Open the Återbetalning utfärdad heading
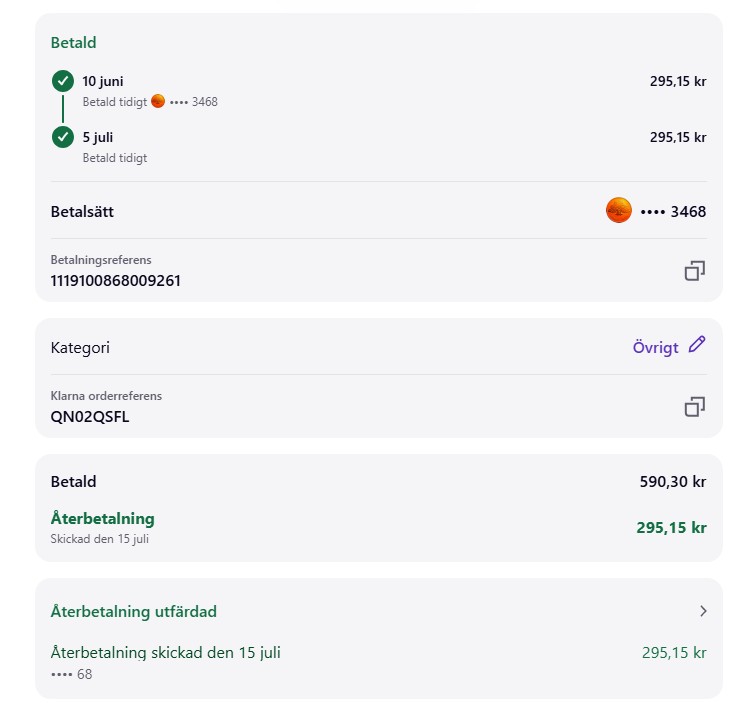 [x=134, y=611]
